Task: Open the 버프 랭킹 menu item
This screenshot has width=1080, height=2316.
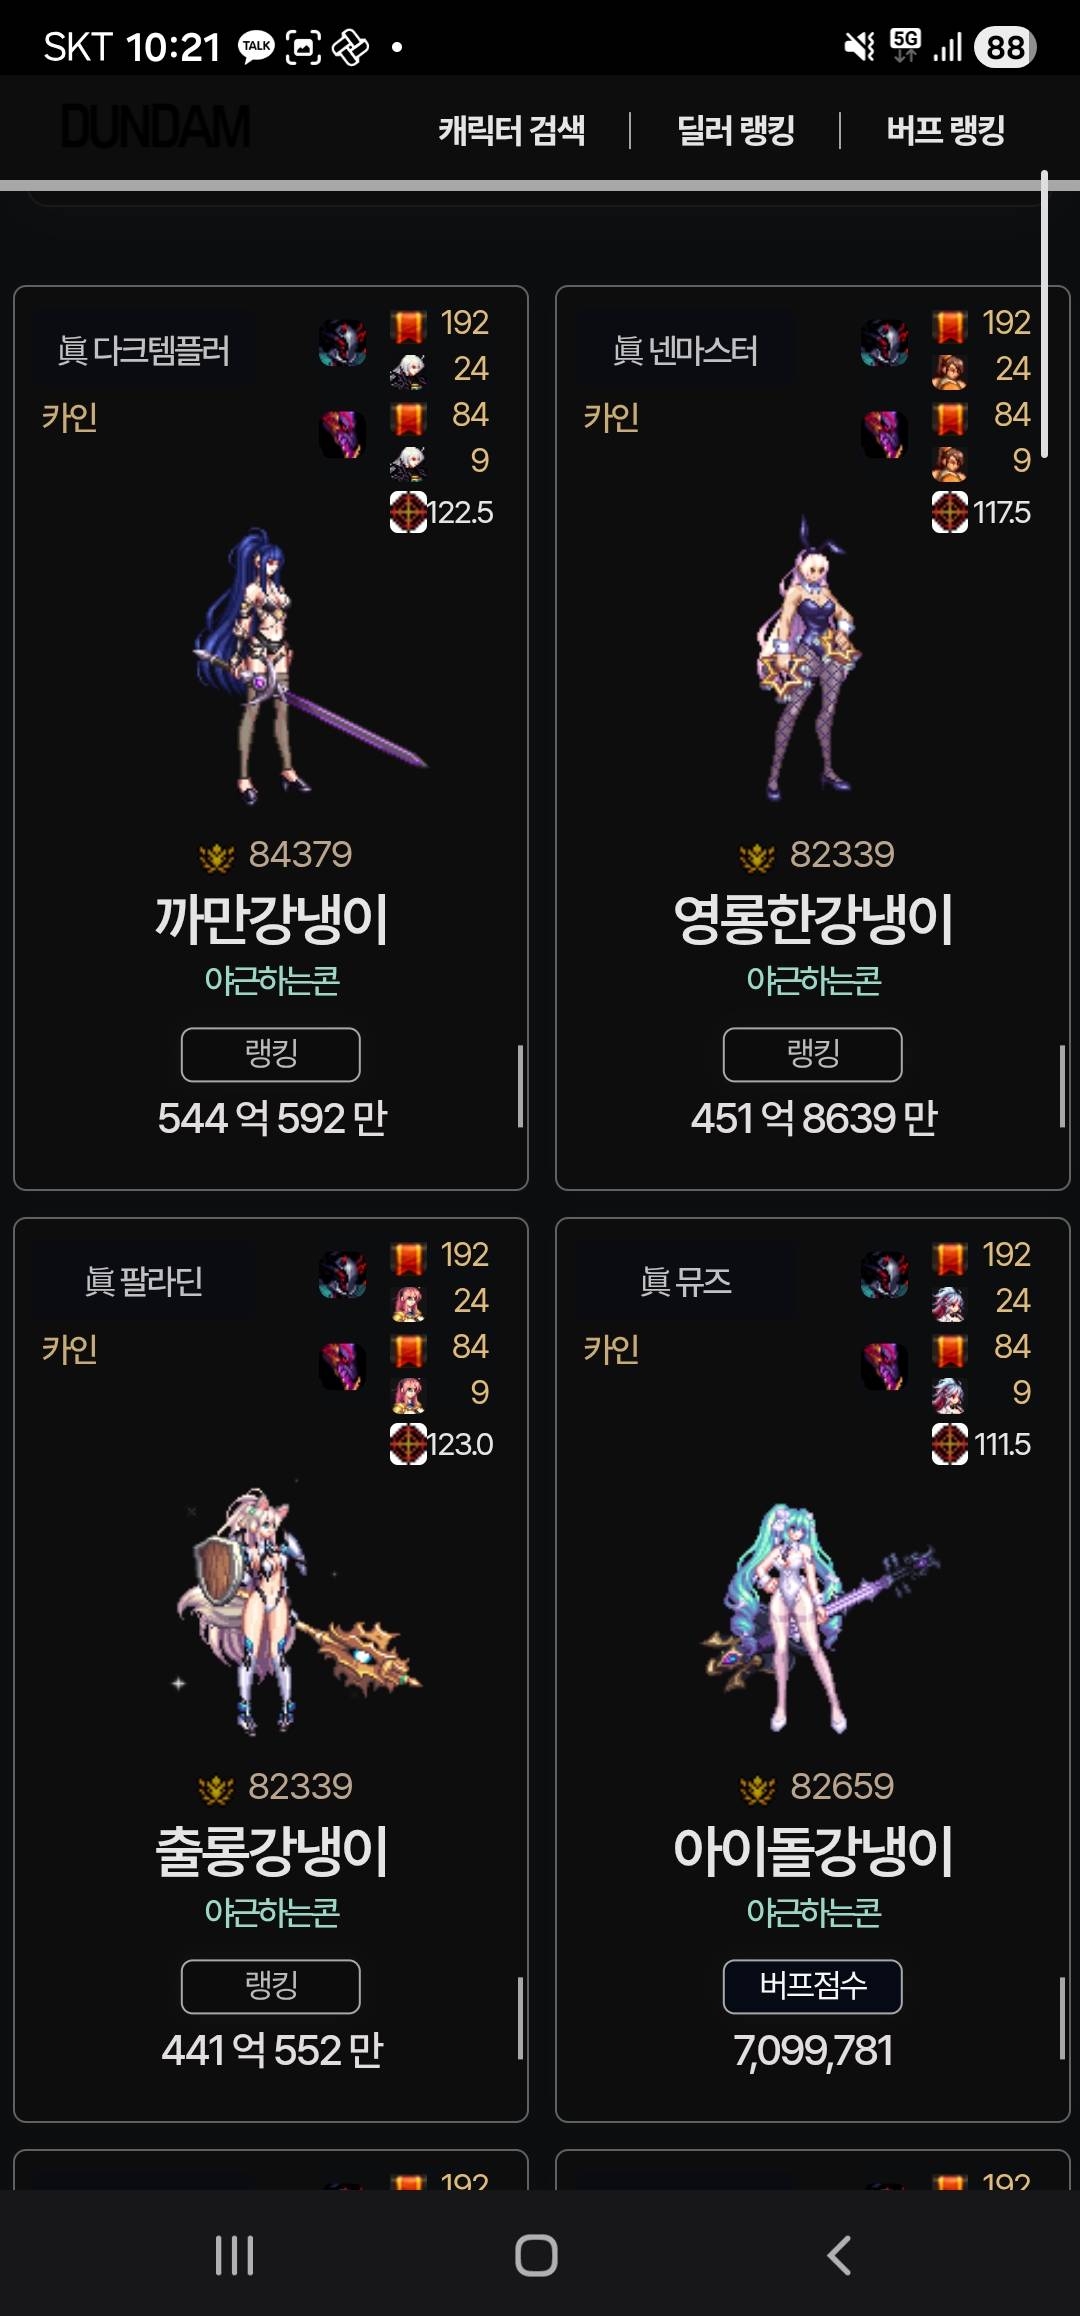Action: tap(946, 130)
